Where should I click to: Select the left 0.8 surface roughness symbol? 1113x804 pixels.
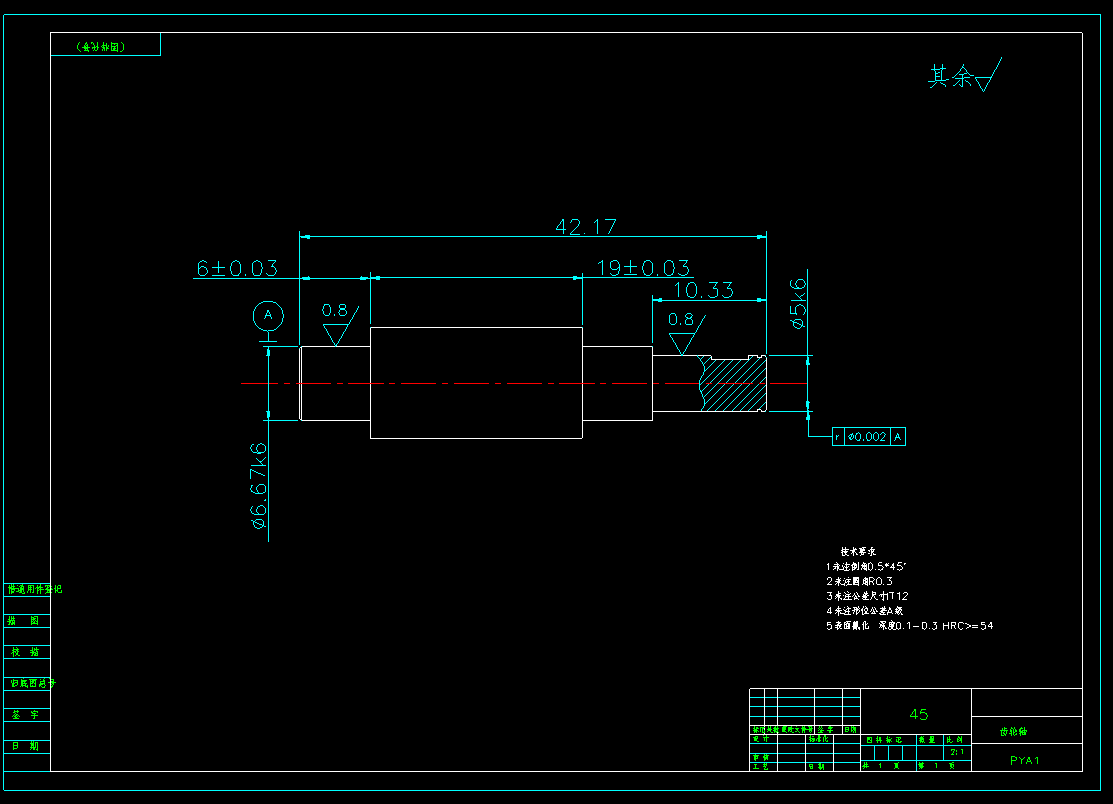(x=339, y=326)
